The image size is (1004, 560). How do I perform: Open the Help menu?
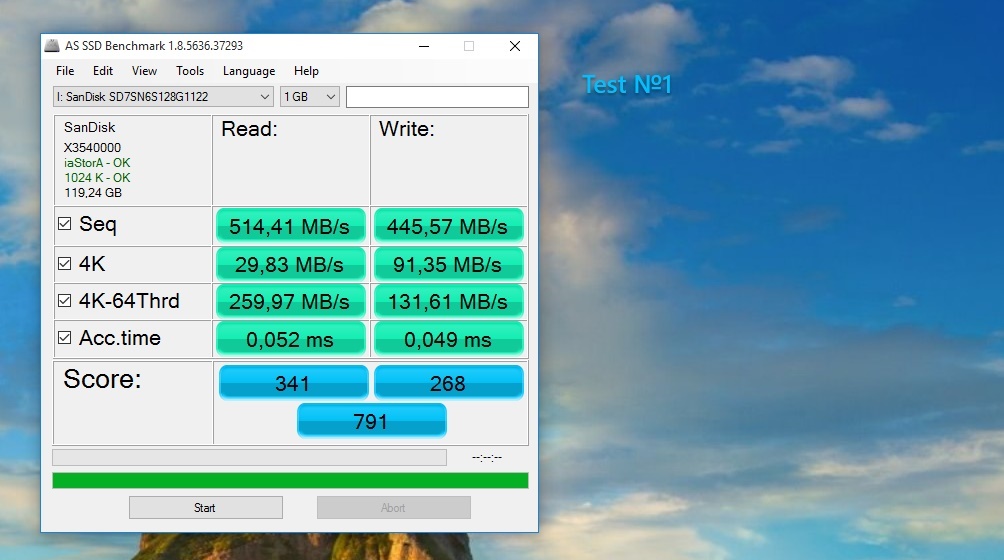click(306, 71)
